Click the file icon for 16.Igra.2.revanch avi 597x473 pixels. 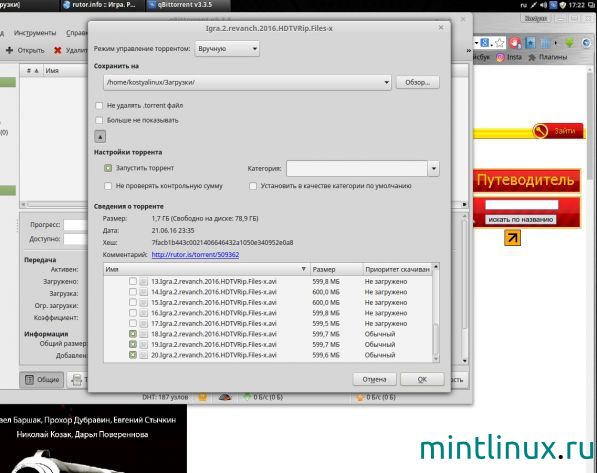pyautogui.click(x=144, y=313)
